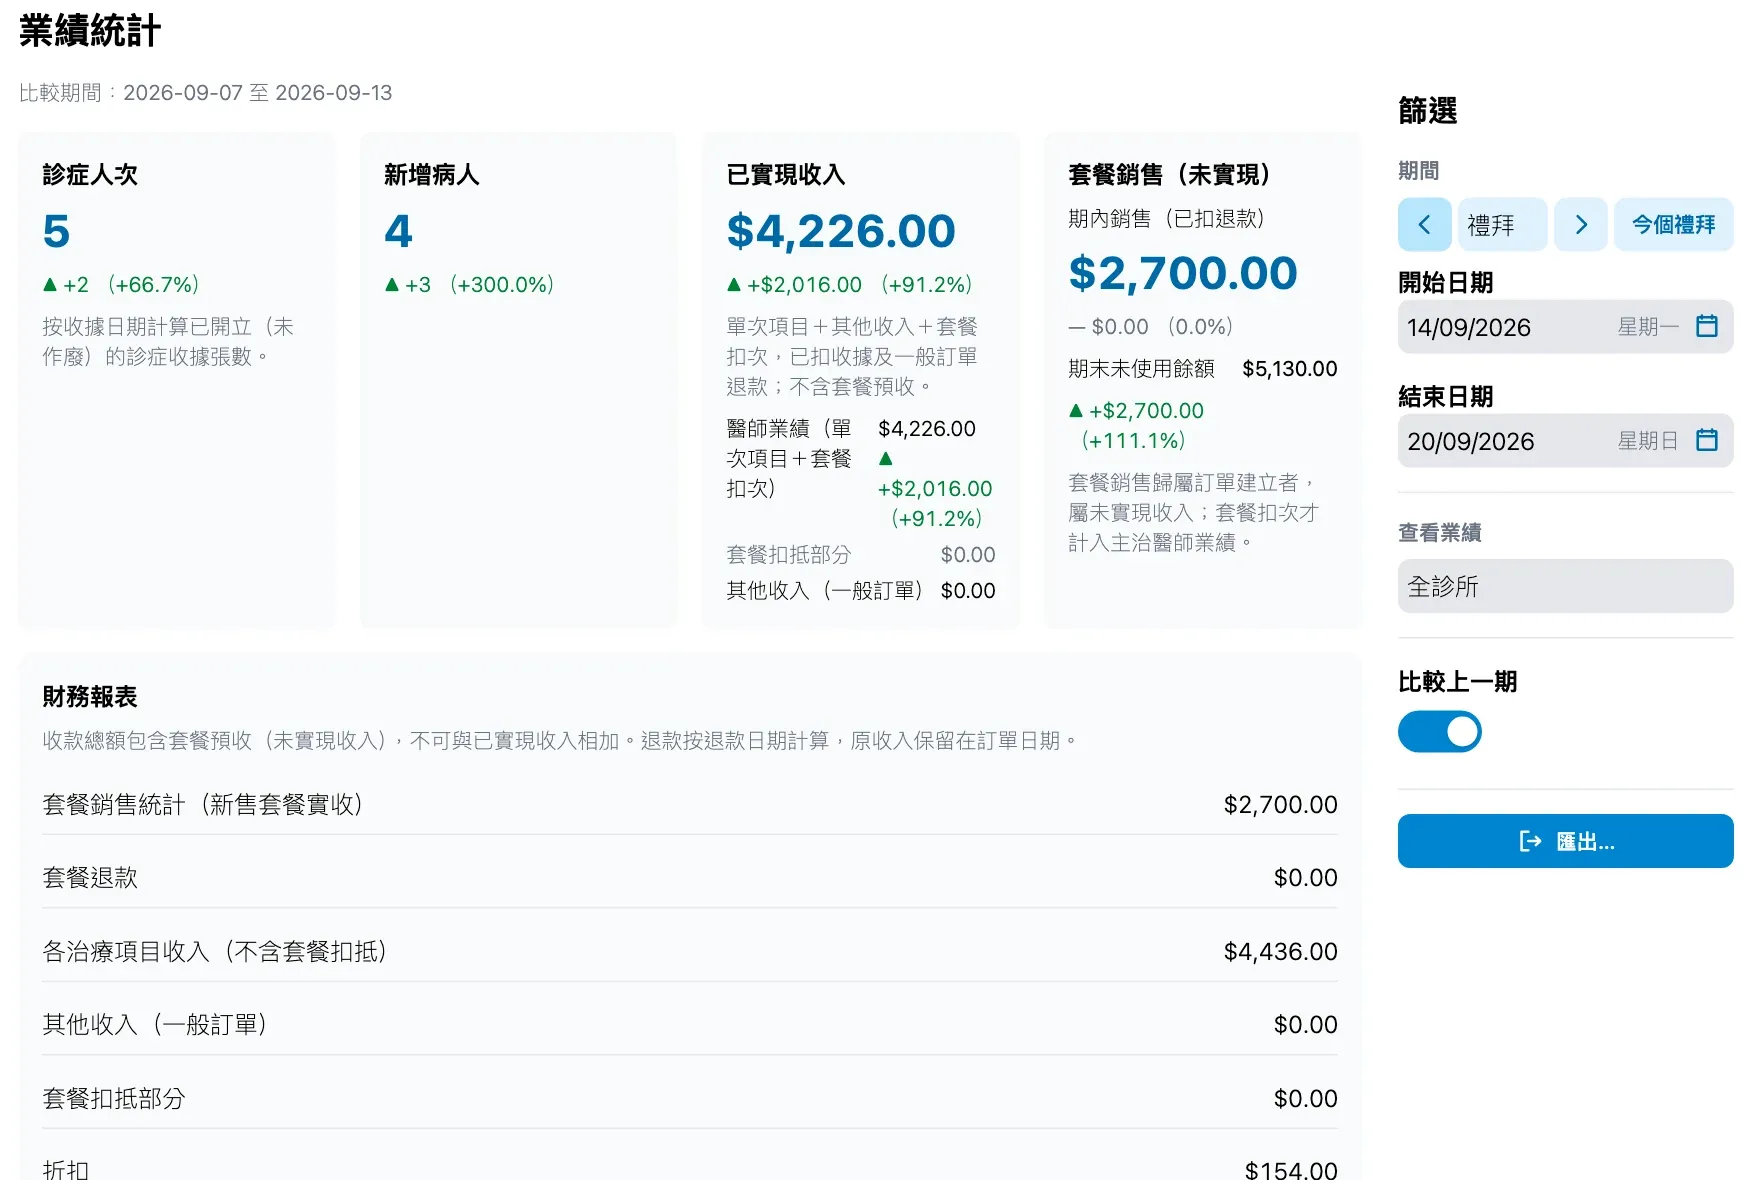
Task: Toggle the 比較上一期 comparison switch
Action: [x=1439, y=732]
